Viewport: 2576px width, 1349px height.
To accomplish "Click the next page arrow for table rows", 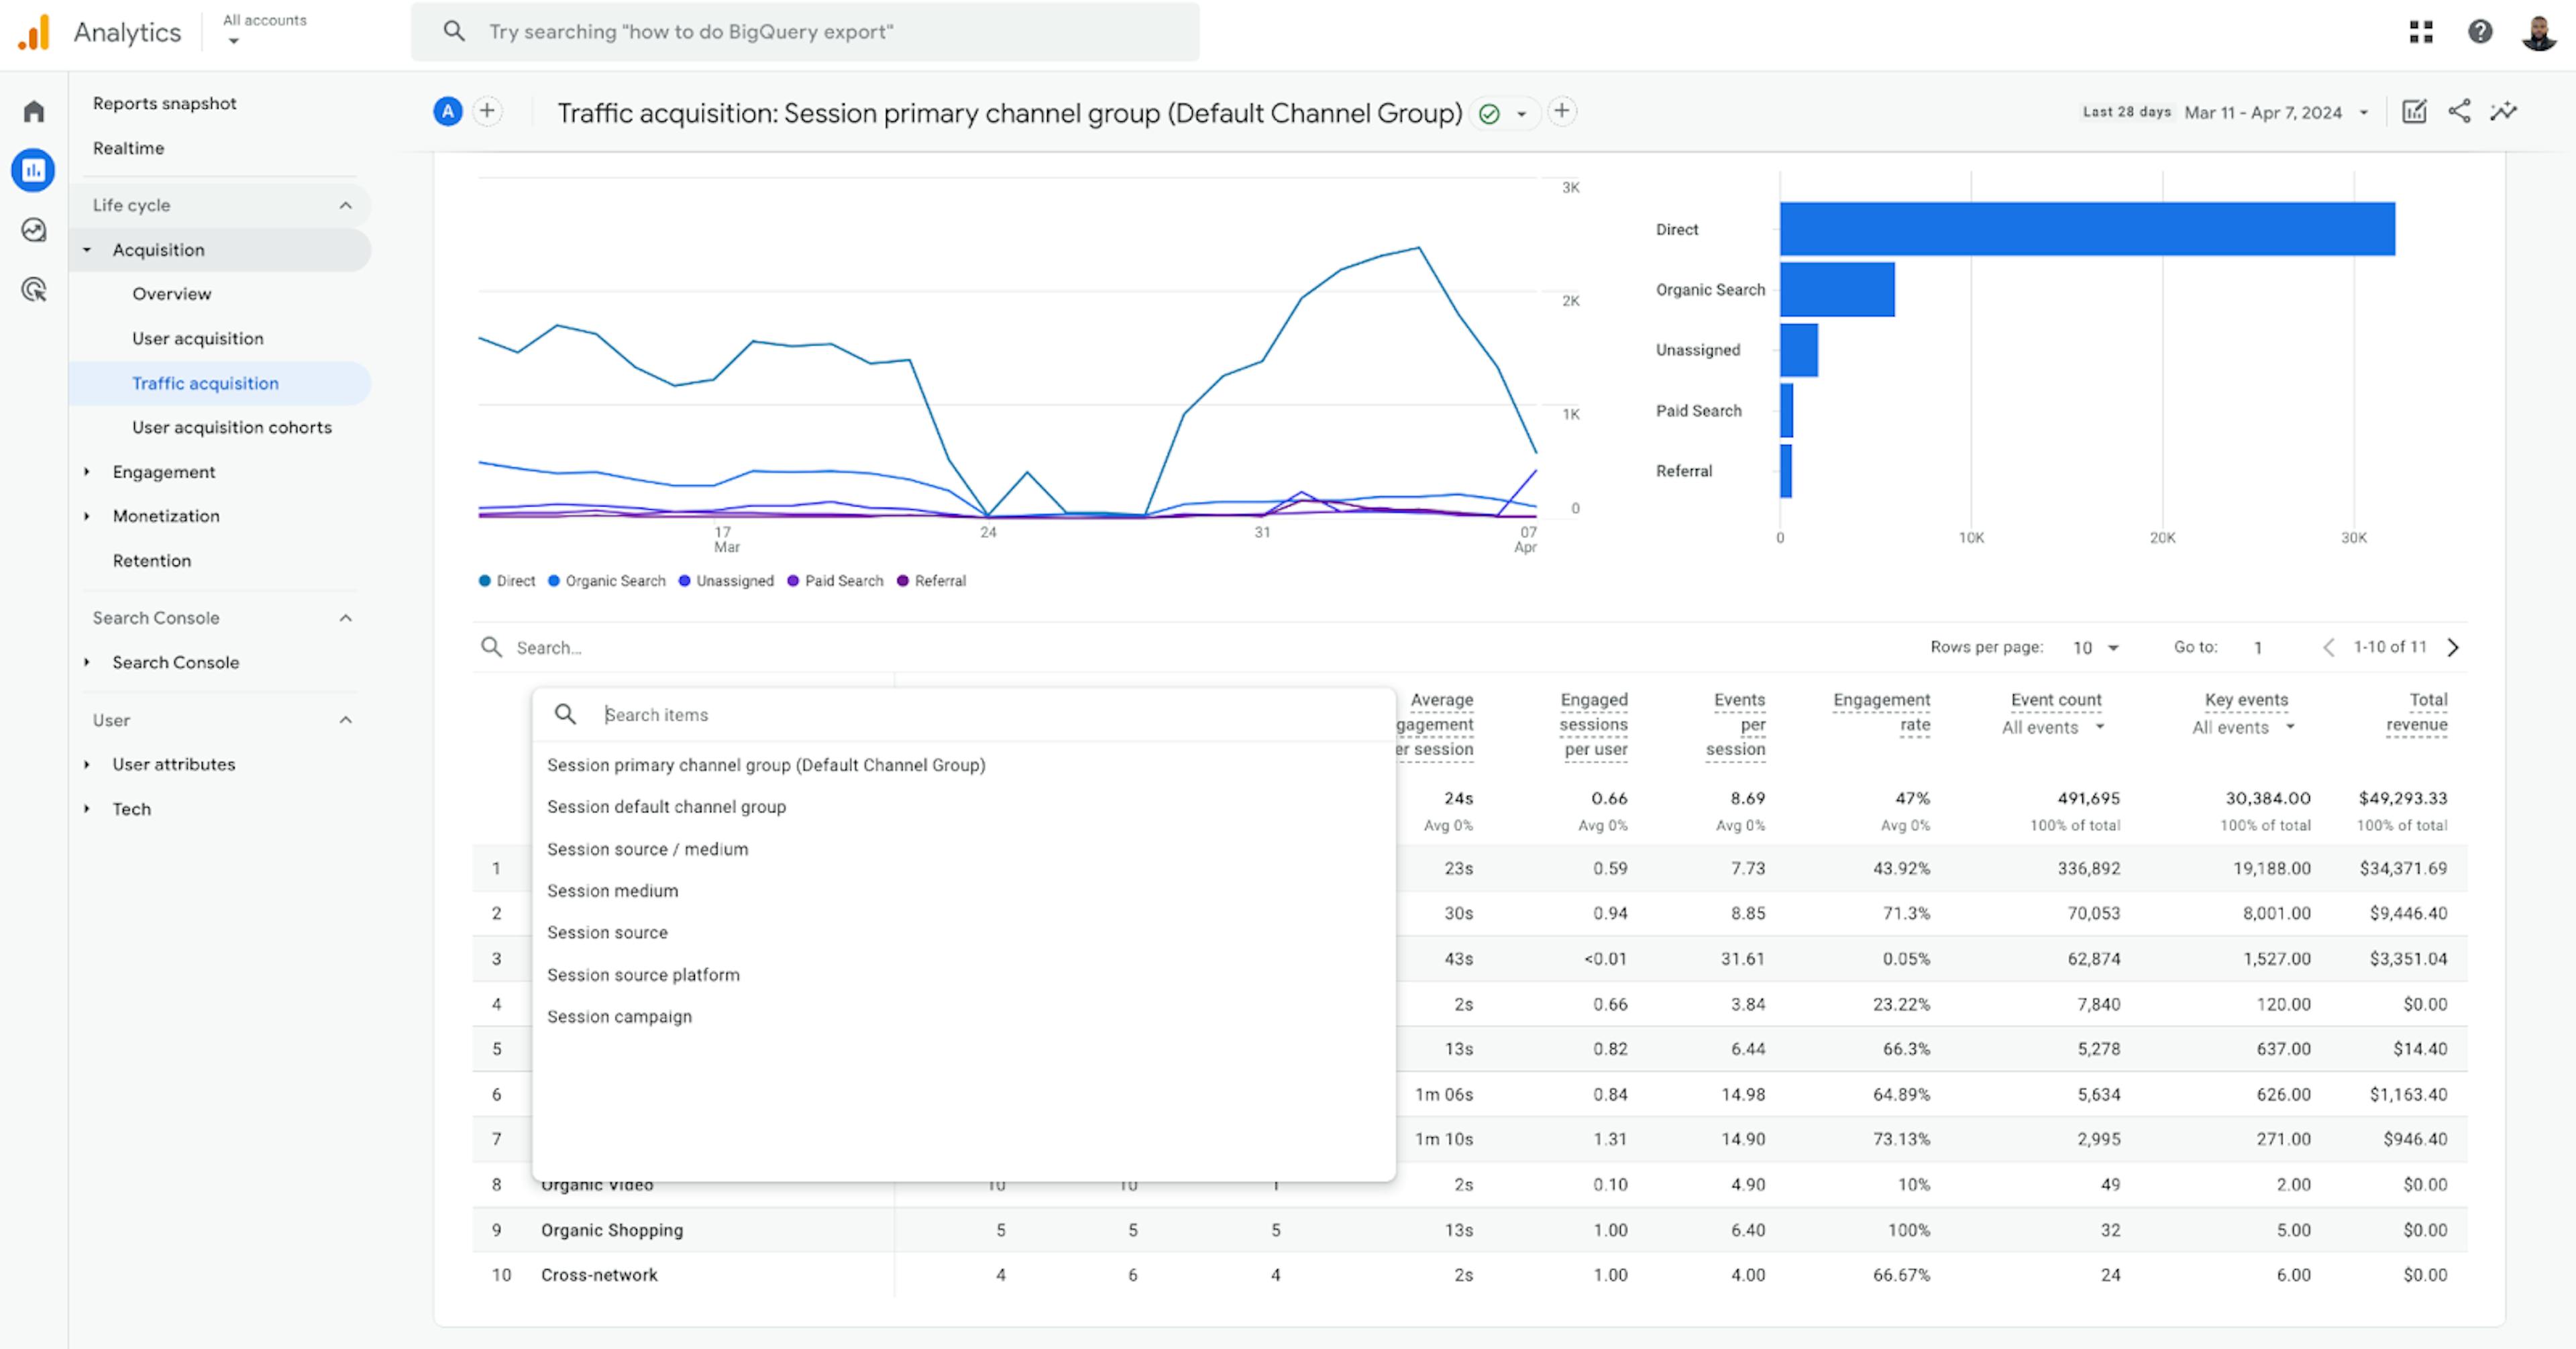I will 2457,647.
